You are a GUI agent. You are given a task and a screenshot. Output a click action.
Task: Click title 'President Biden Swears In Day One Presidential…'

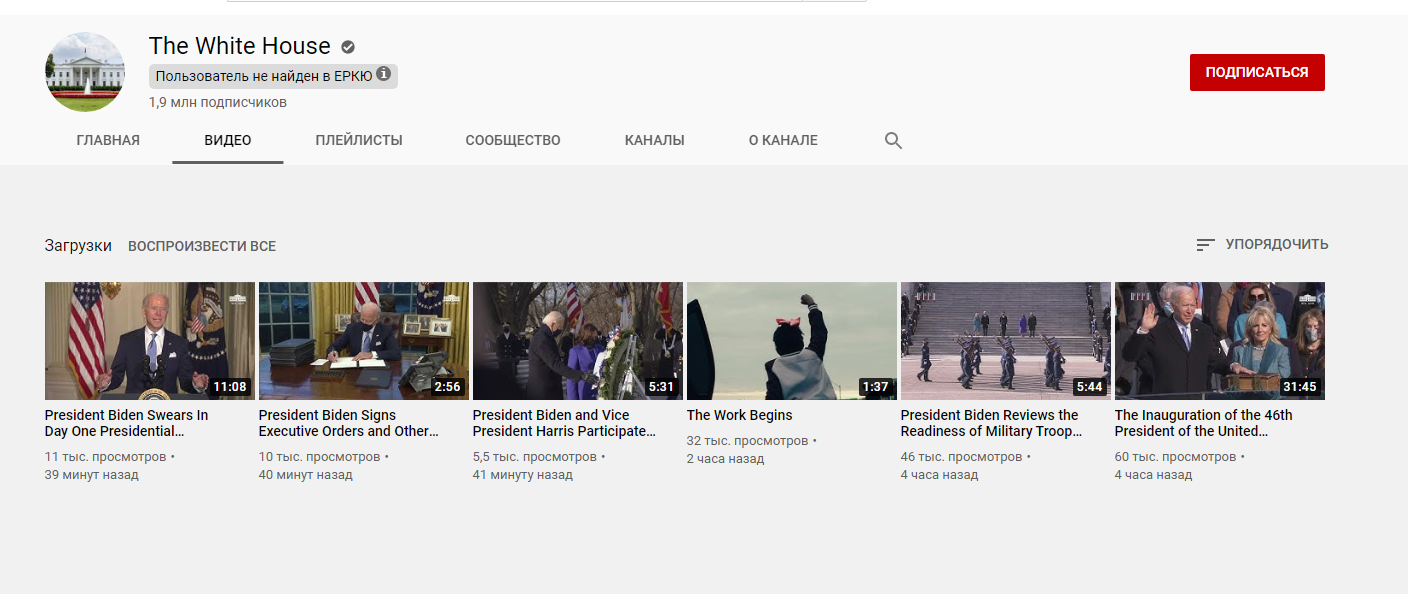(127, 423)
